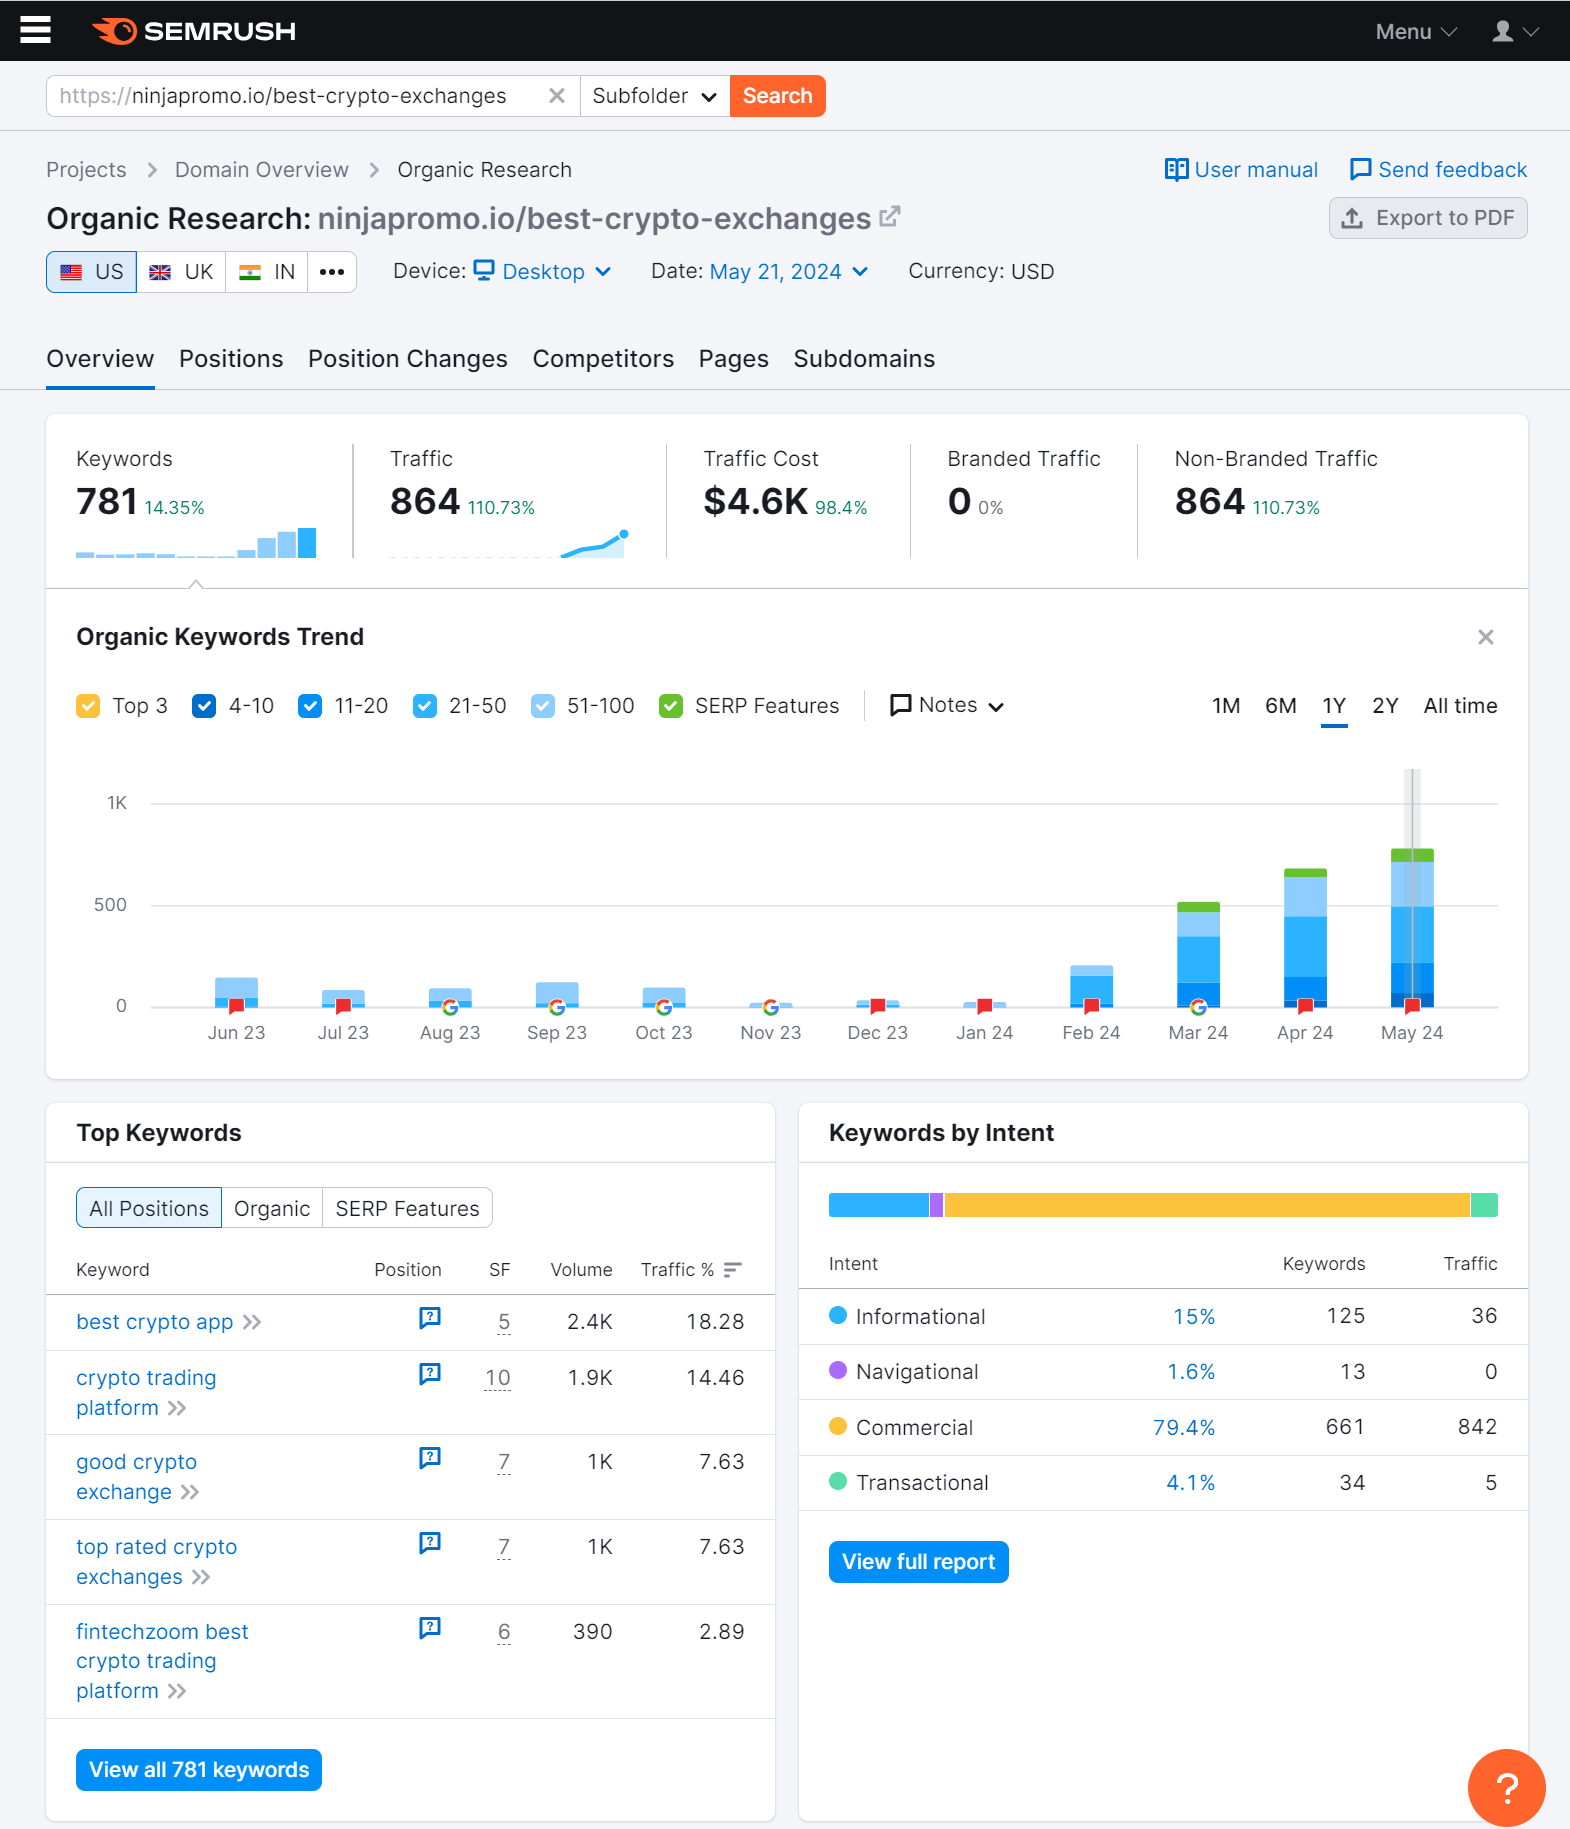This screenshot has width=1570, height=1829.
Task: Show Organic keywords in Top Keywords
Action: click(272, 1208)
